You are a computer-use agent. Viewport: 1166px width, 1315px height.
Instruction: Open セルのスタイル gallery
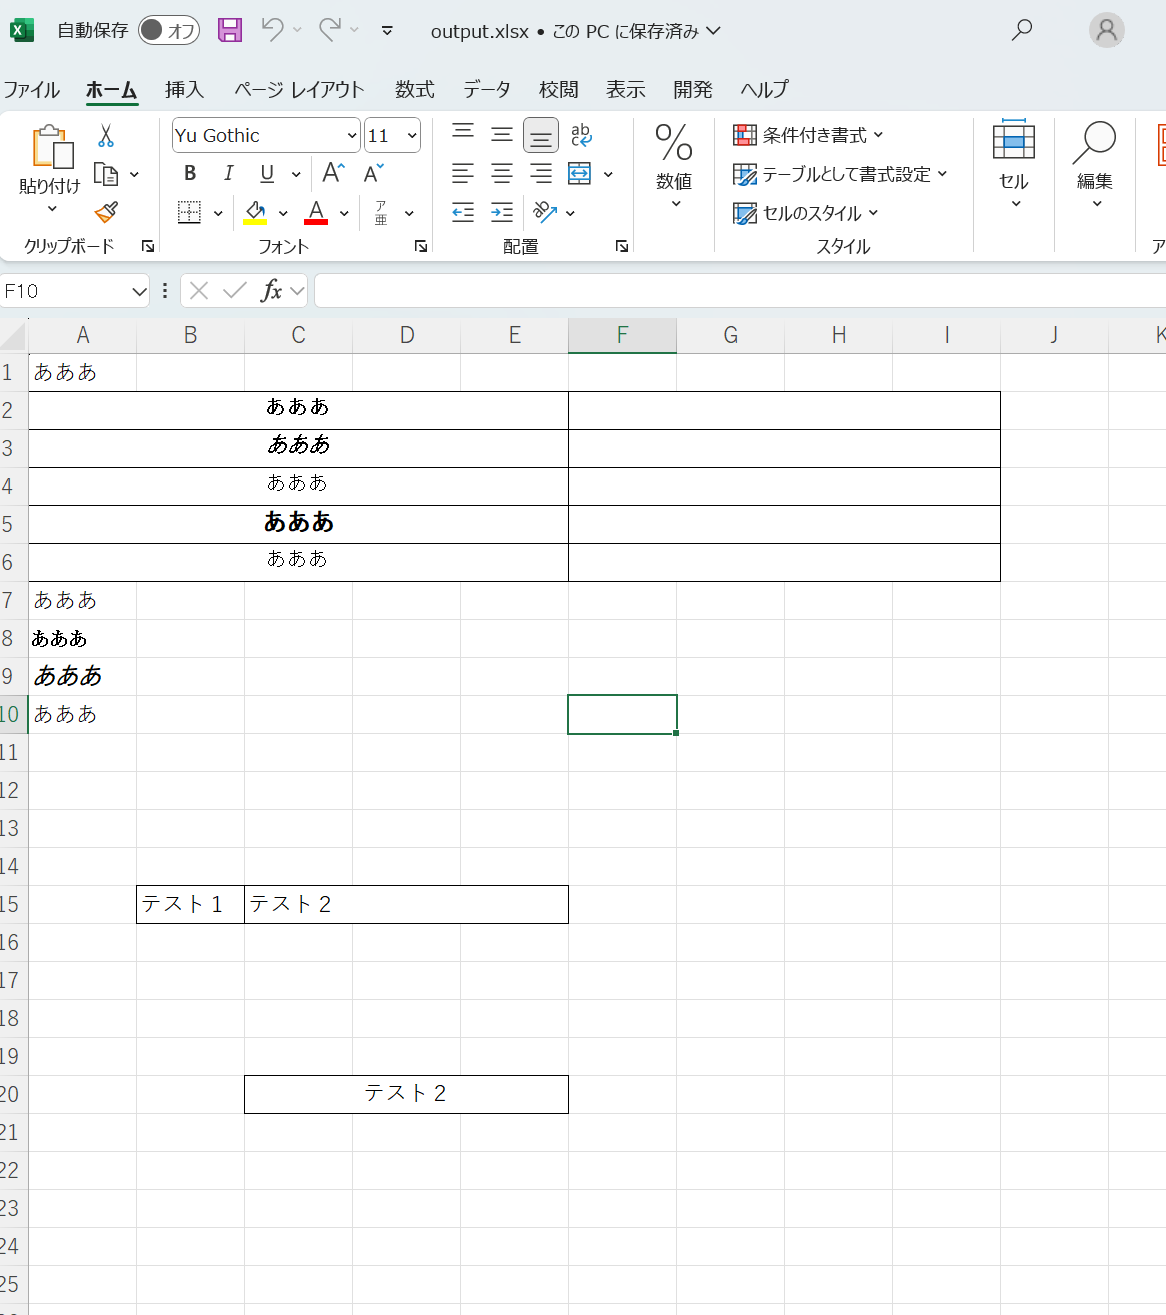(x=803, y=213)
